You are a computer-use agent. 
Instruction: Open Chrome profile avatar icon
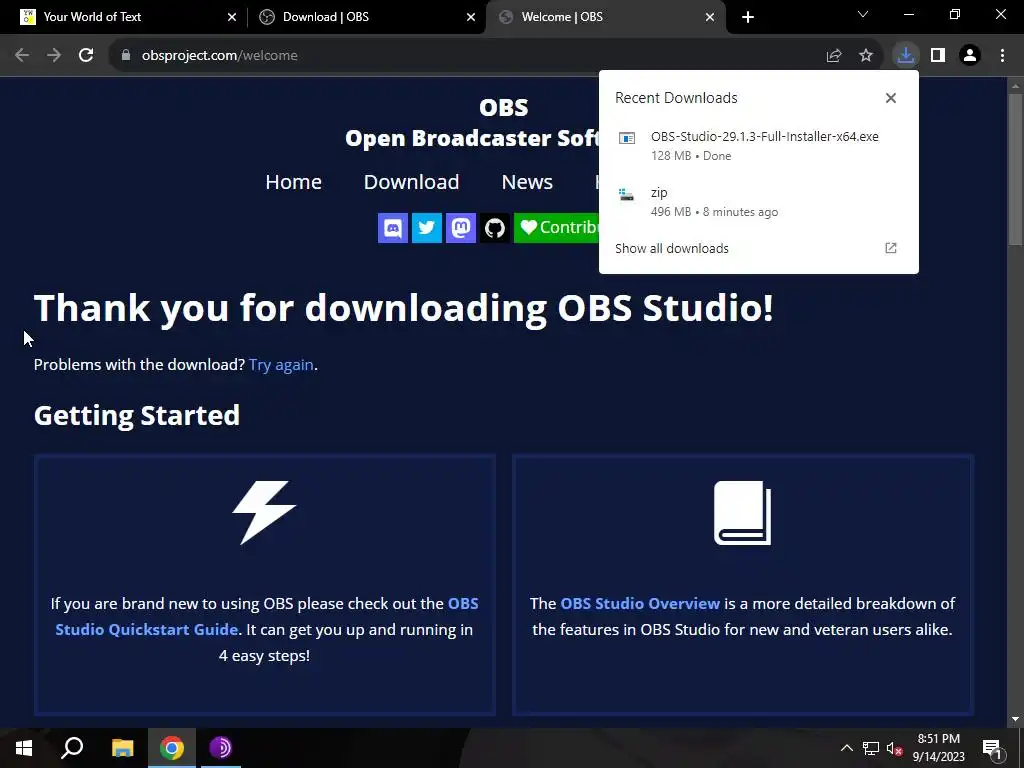pos(970,56)
